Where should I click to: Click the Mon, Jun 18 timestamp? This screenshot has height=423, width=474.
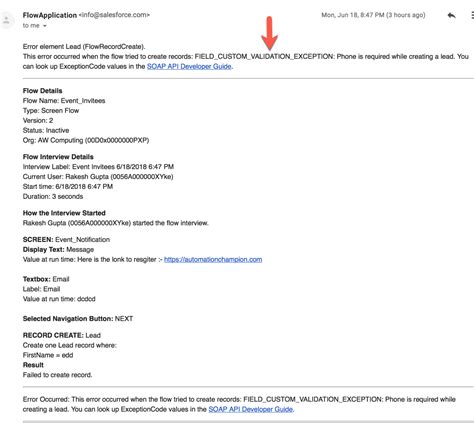tap(373, 15)
